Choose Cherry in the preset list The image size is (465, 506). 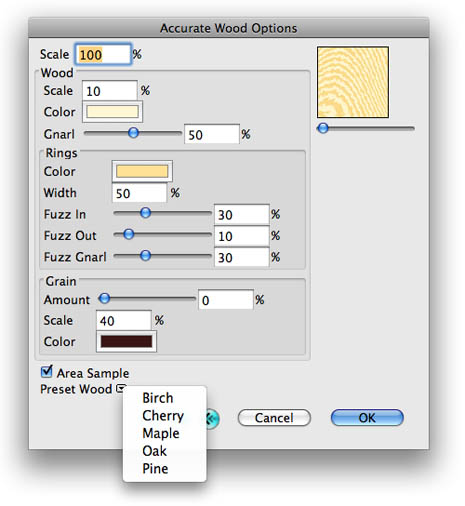coord(163,415)
